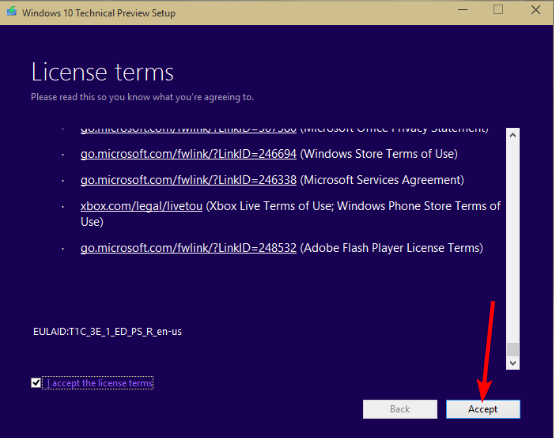Click the '(Windows Store Terms of Use)' description text

pyautogui.click(x=378, y=154)
